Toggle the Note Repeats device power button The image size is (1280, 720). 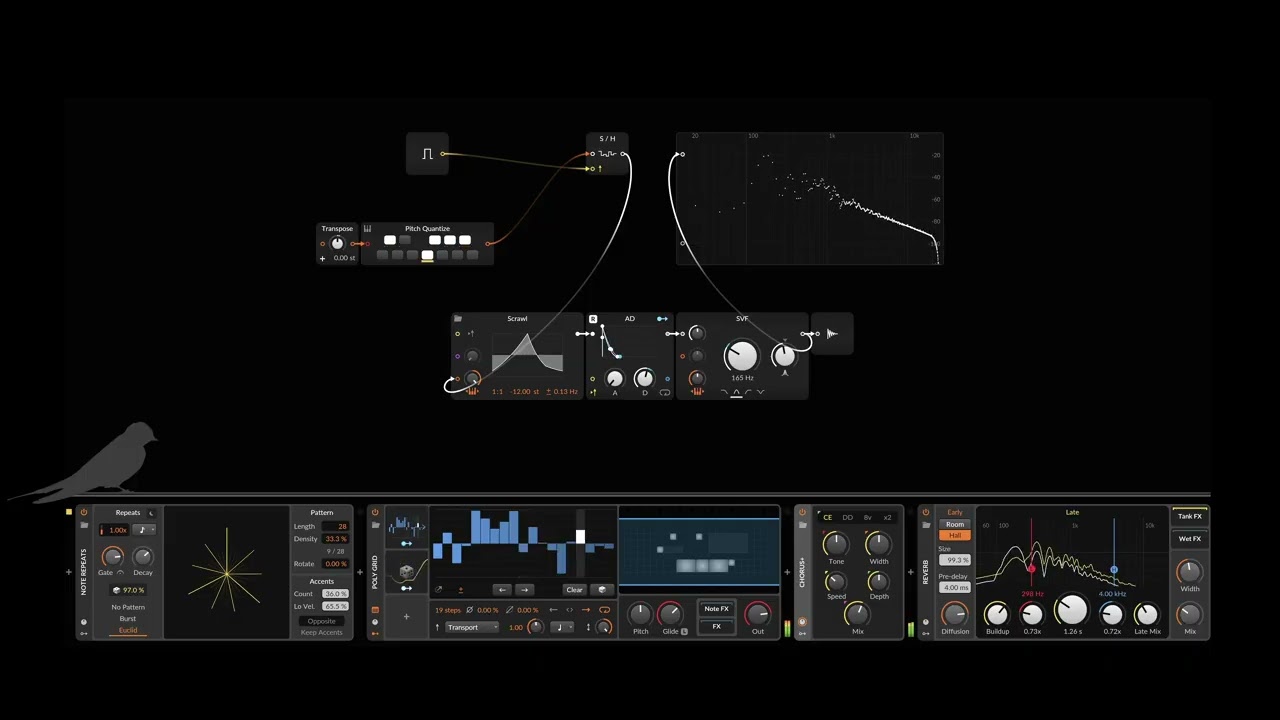(84, 513)
